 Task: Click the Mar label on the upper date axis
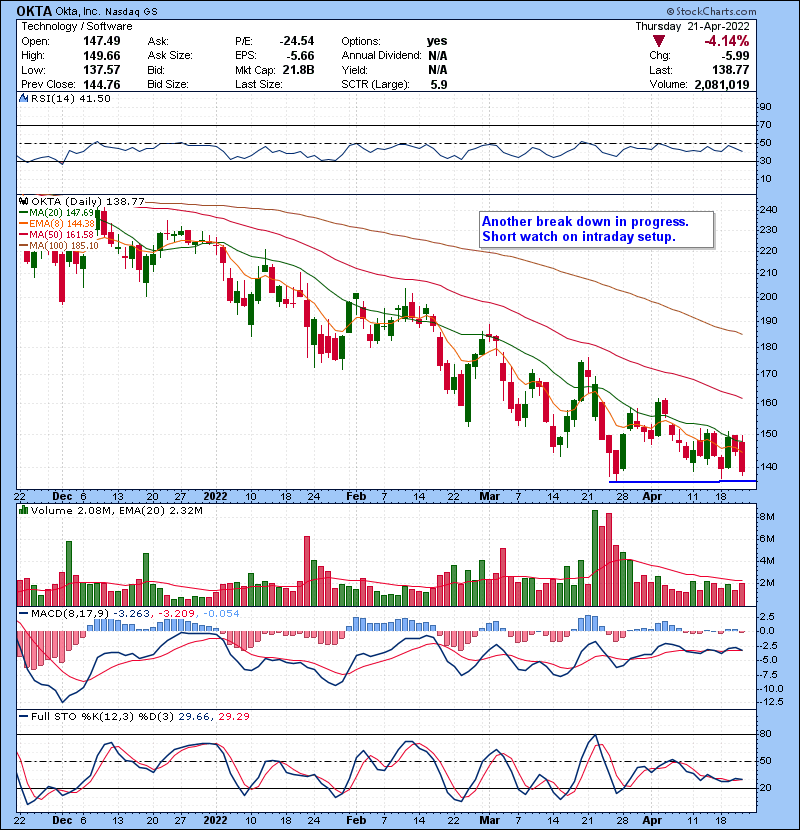pos(489,497)
